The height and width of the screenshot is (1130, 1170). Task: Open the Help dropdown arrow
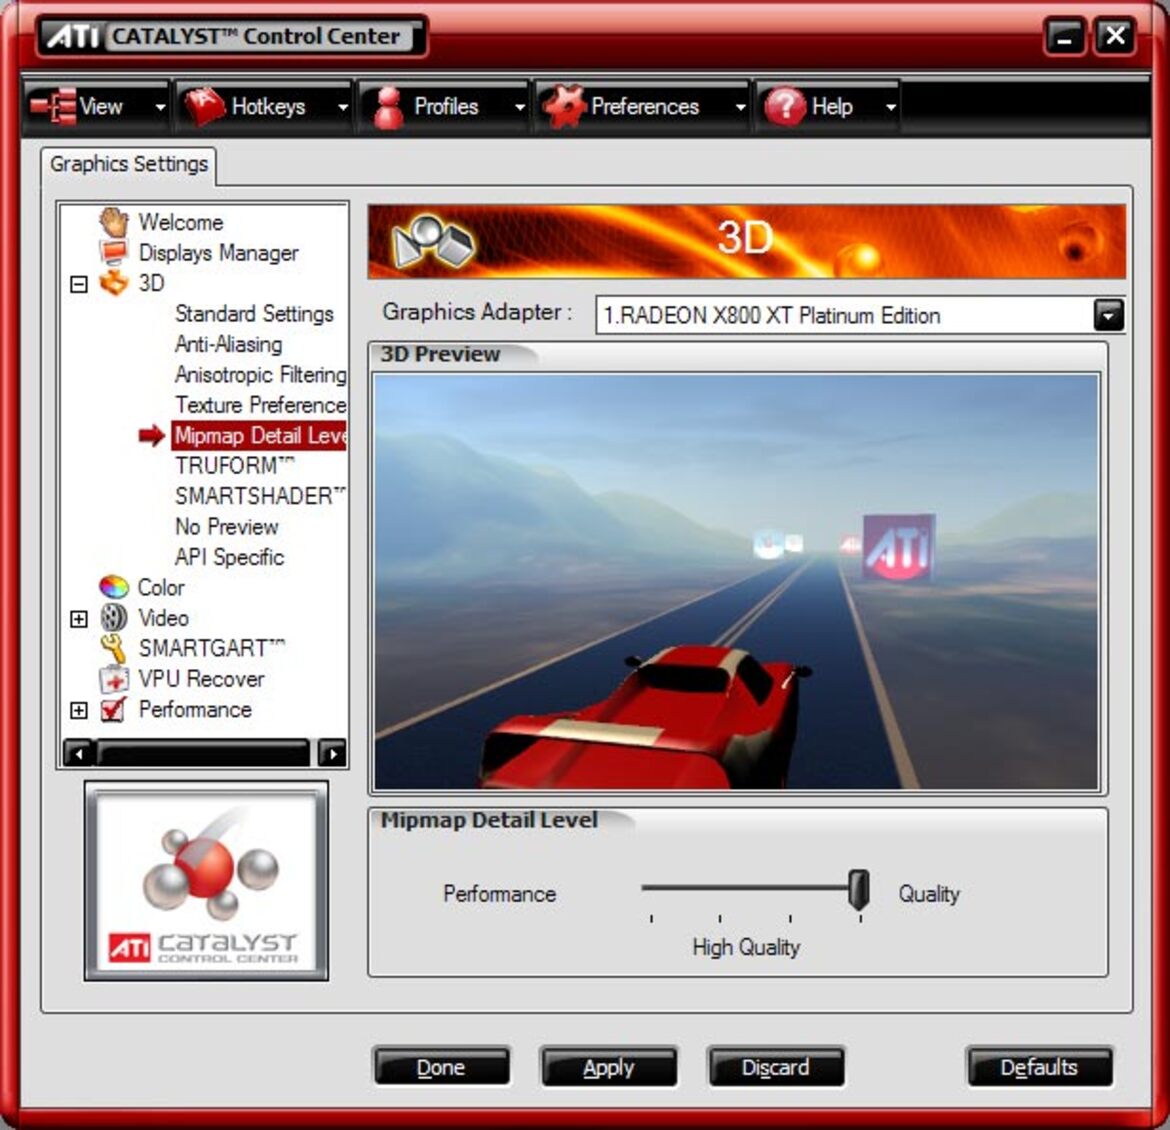click(x=890, y=107)
